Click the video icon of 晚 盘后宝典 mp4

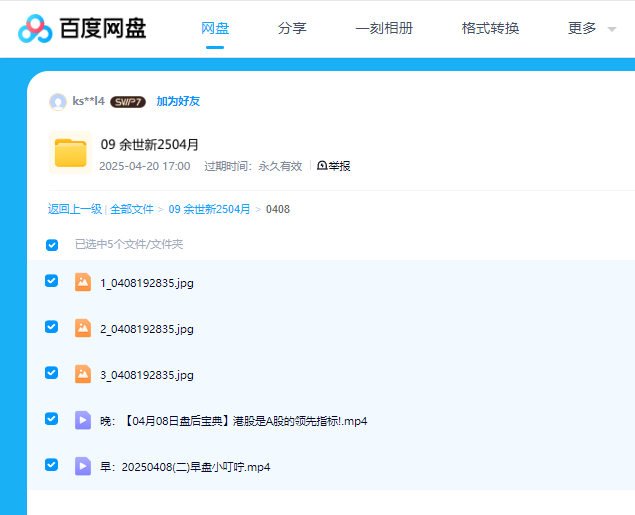coord(83,421)
